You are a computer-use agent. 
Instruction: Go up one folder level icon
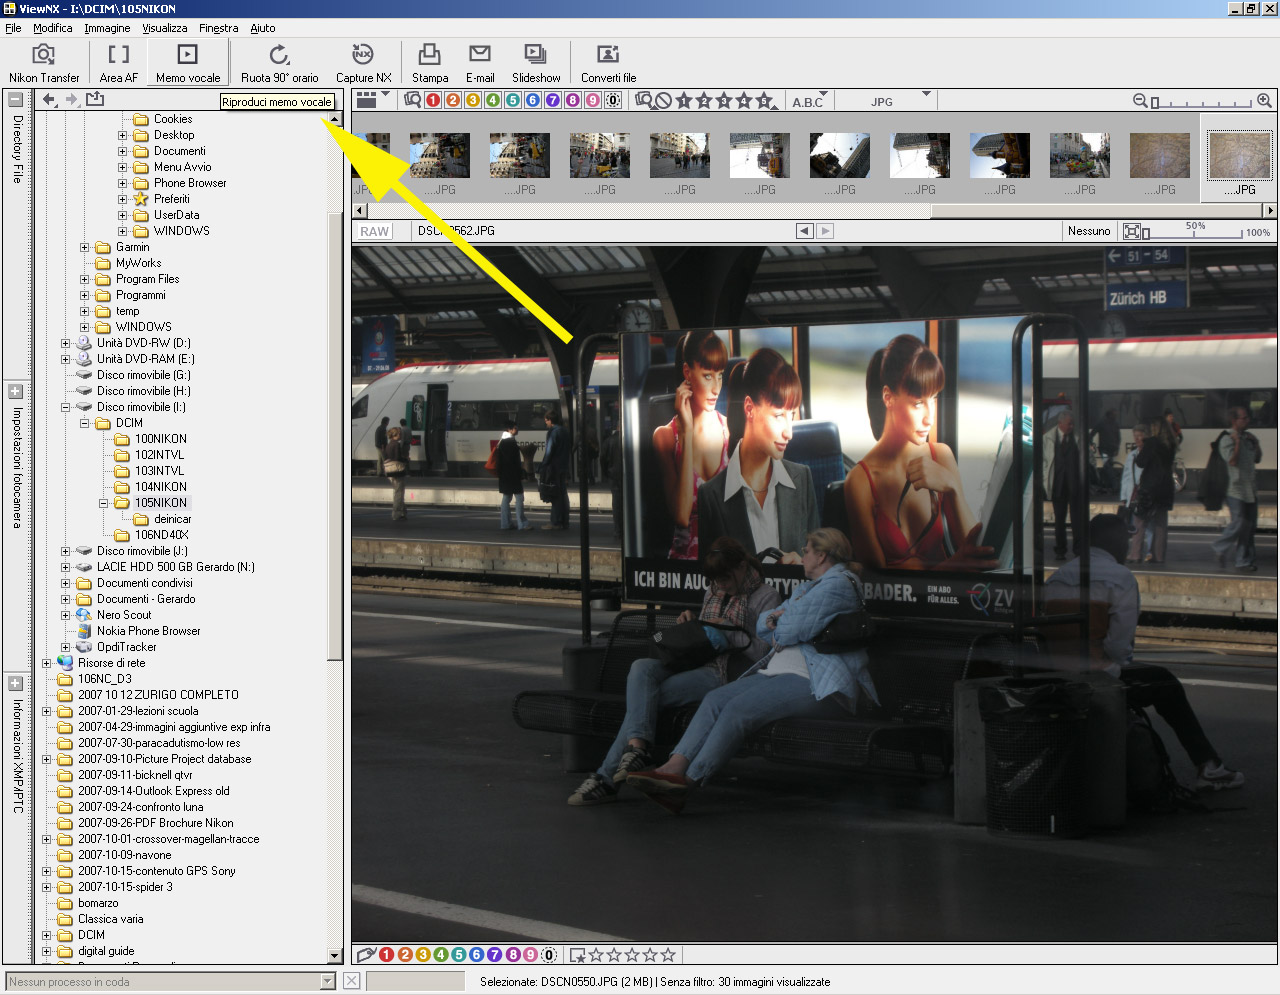[x=95, y=99]
